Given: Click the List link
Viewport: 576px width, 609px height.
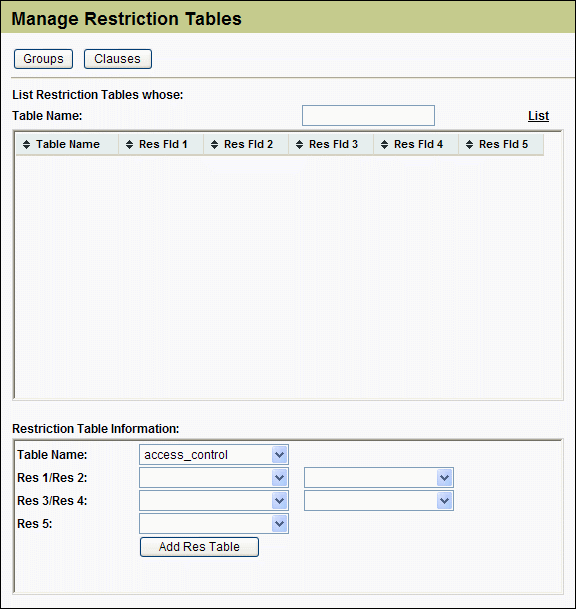Looking at the screenshot, I should (x=538, y=116).
